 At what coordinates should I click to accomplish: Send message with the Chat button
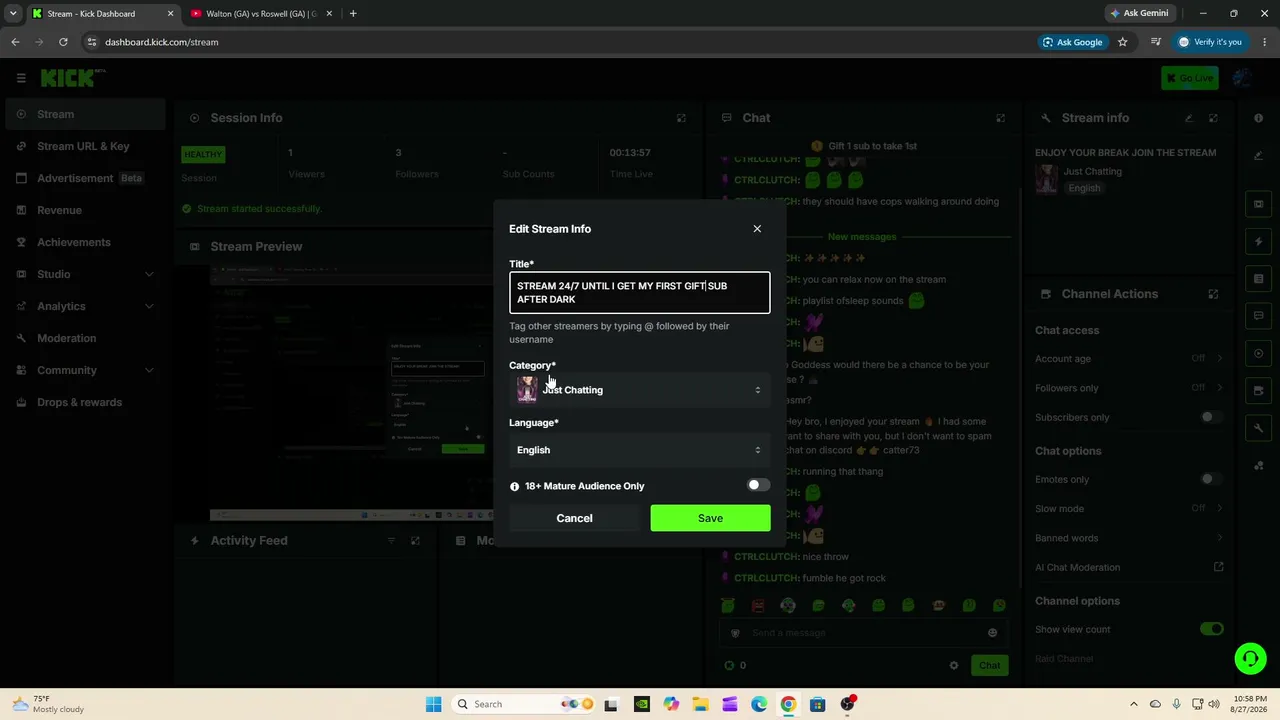point(989,665)
